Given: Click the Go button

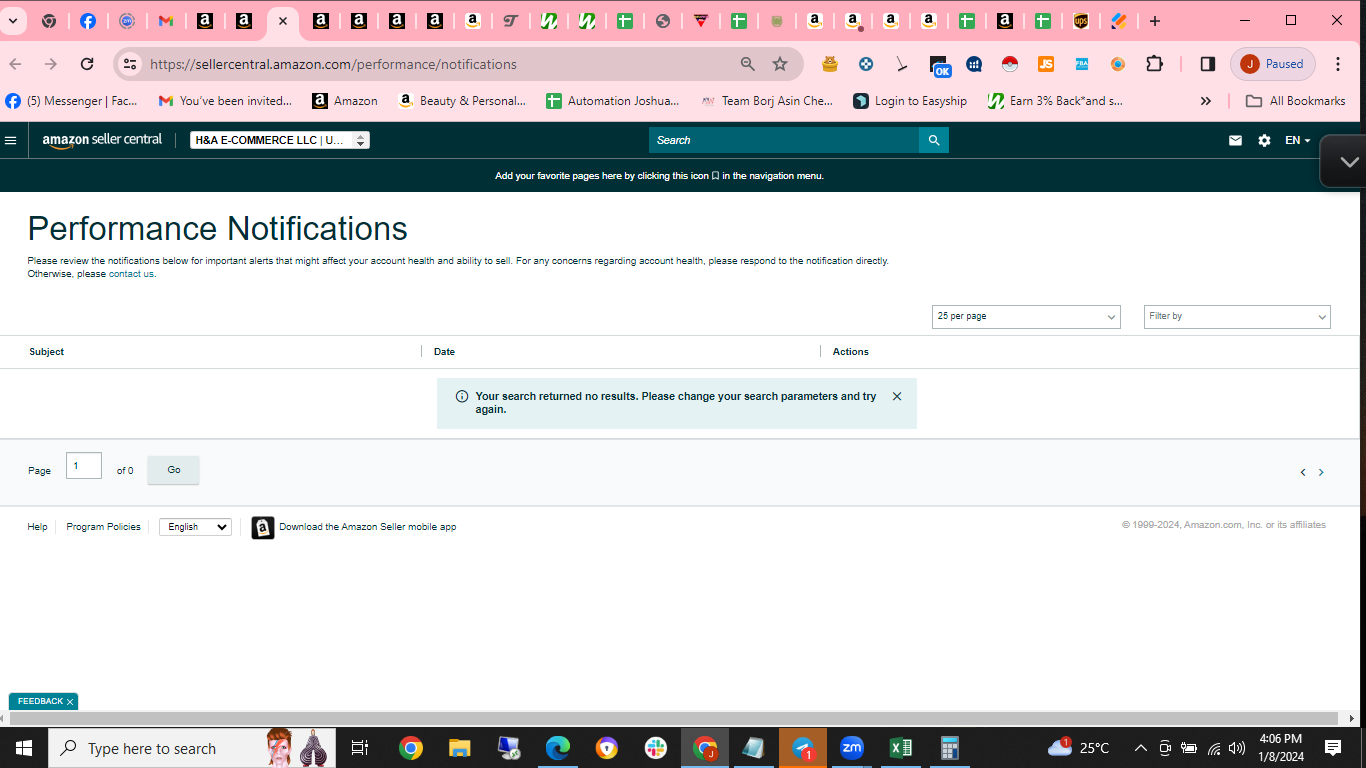Looking at the screenshot, I should 173,470.
